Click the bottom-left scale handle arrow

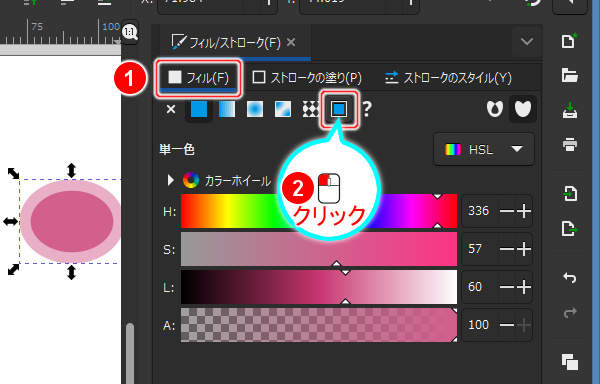pos(13,270)
